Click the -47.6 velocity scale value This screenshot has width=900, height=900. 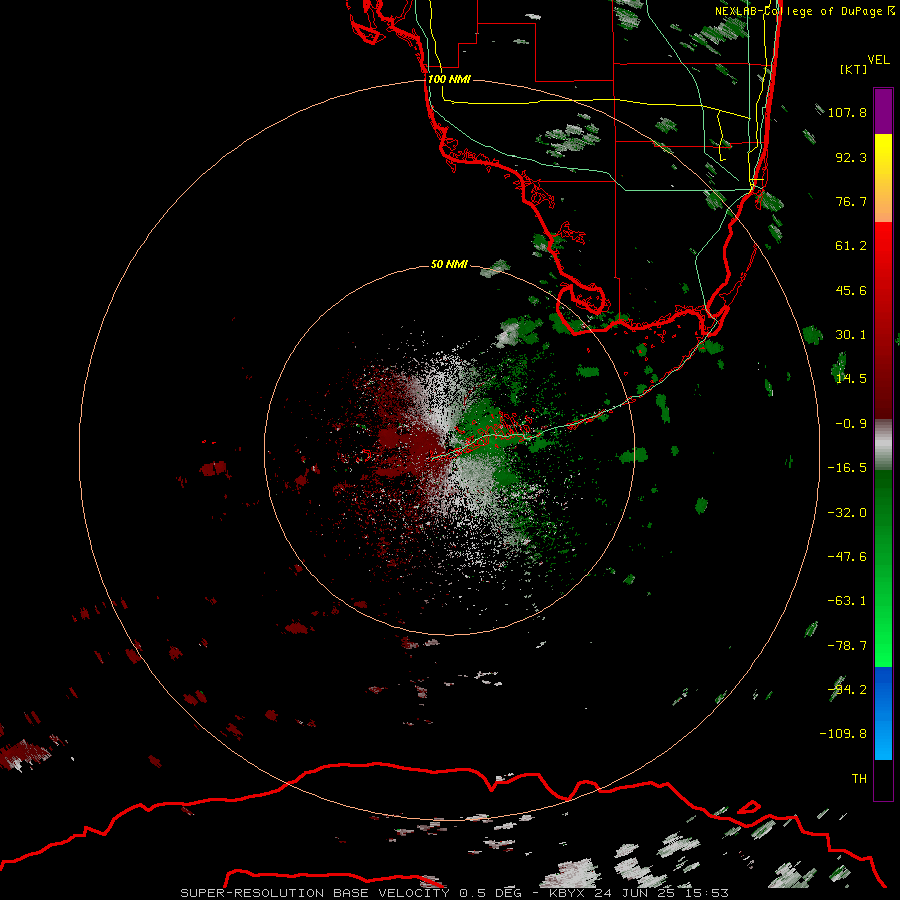[847, 557]
